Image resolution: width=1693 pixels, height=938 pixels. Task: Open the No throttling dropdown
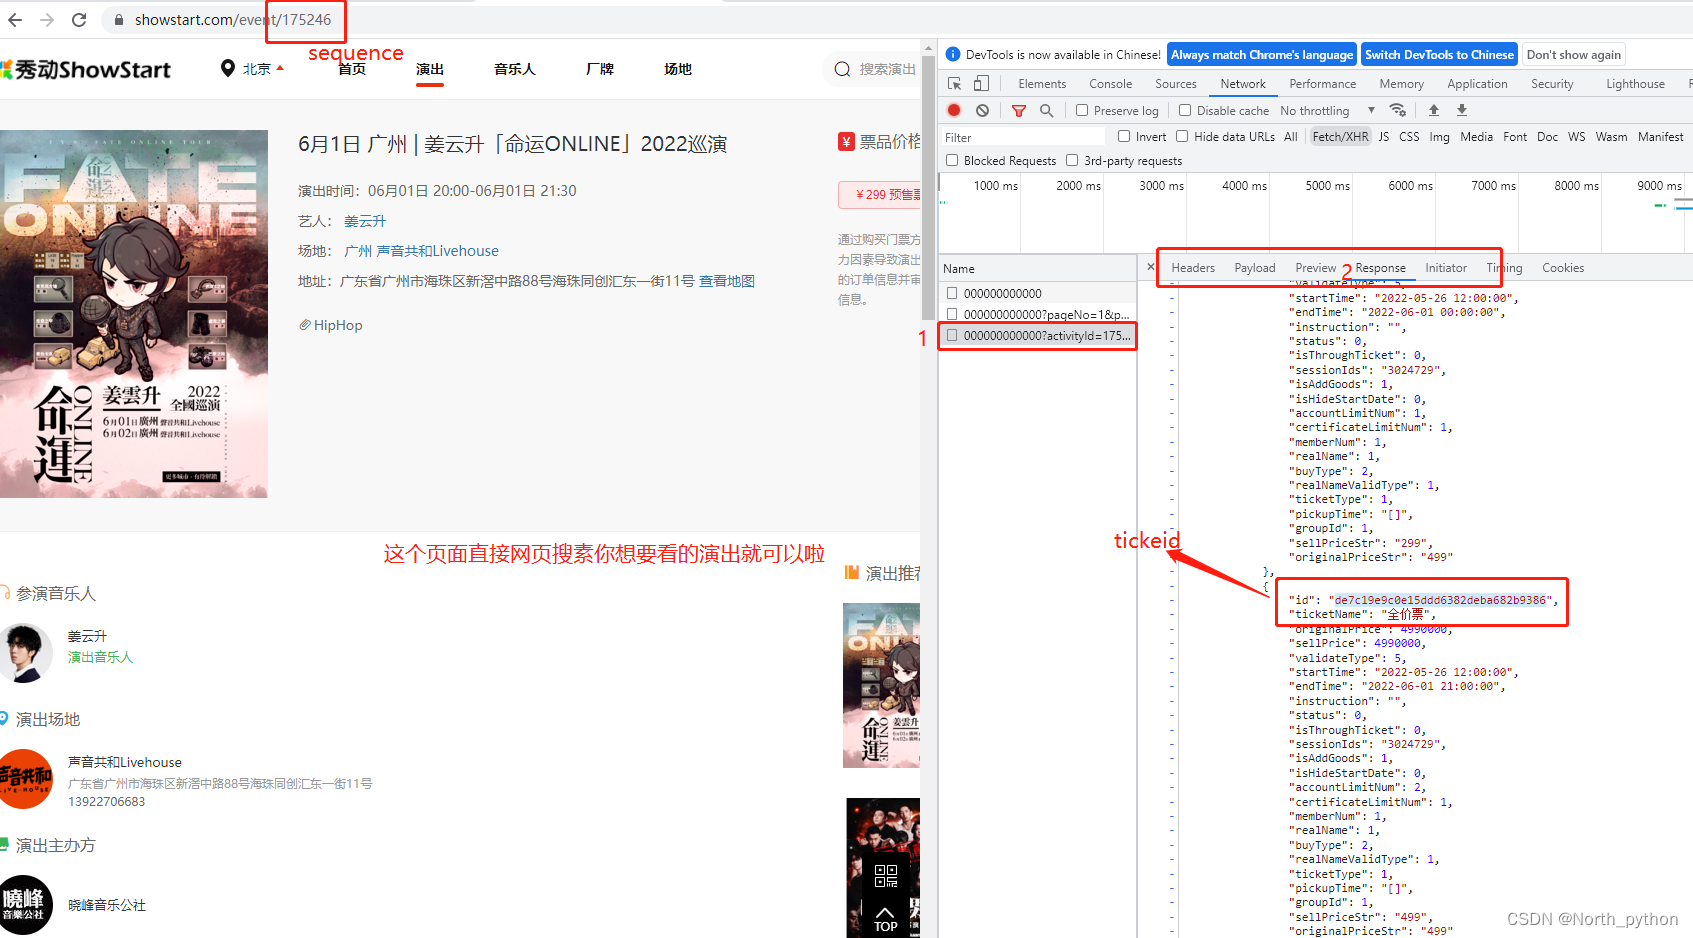tap(1327, 110)
